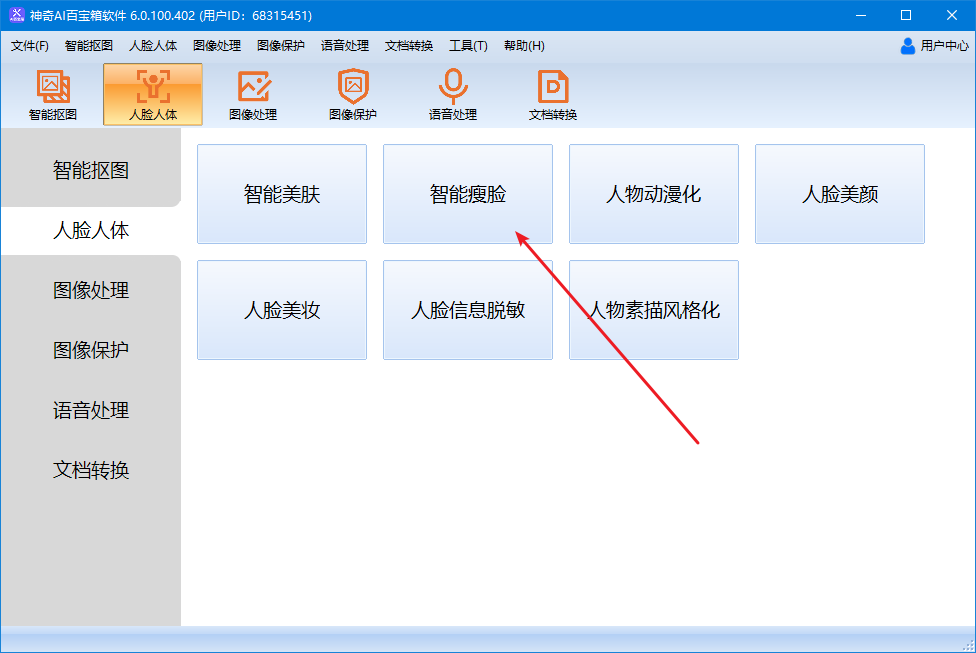976x653 pixels.
Task: Open the 语音处理 menu in menu bar
Action: pos(345,45)
